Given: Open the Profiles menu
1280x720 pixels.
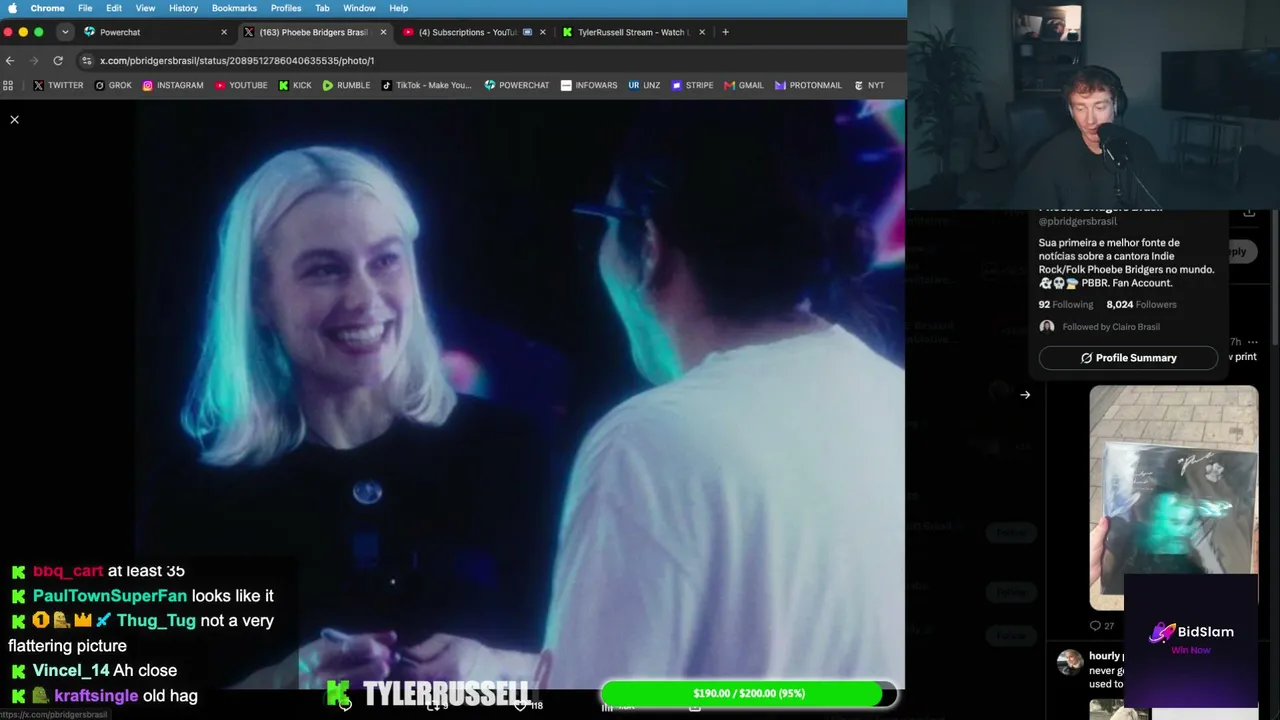Looking at the screenshot, I should (x=286, y=8).
